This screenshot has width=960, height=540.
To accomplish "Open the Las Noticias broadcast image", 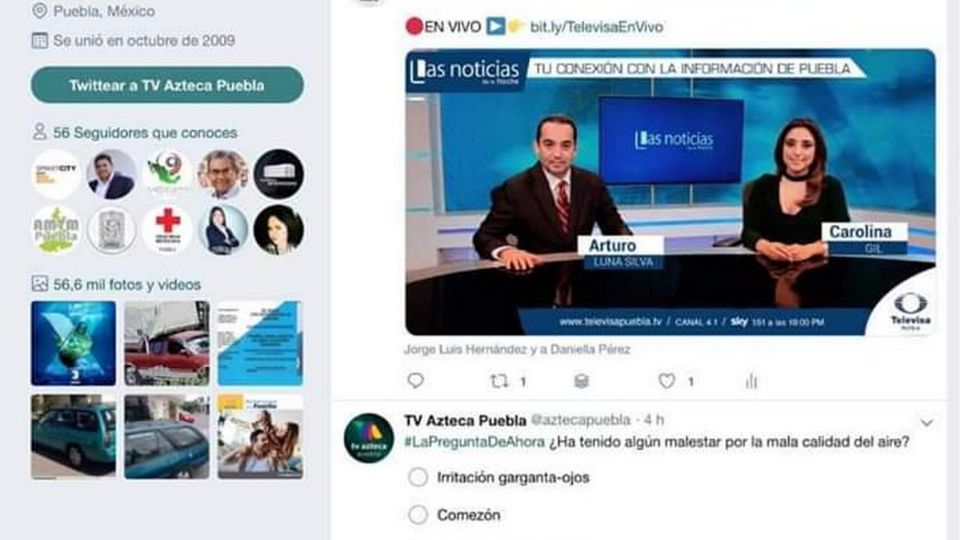I will [670, 192].
